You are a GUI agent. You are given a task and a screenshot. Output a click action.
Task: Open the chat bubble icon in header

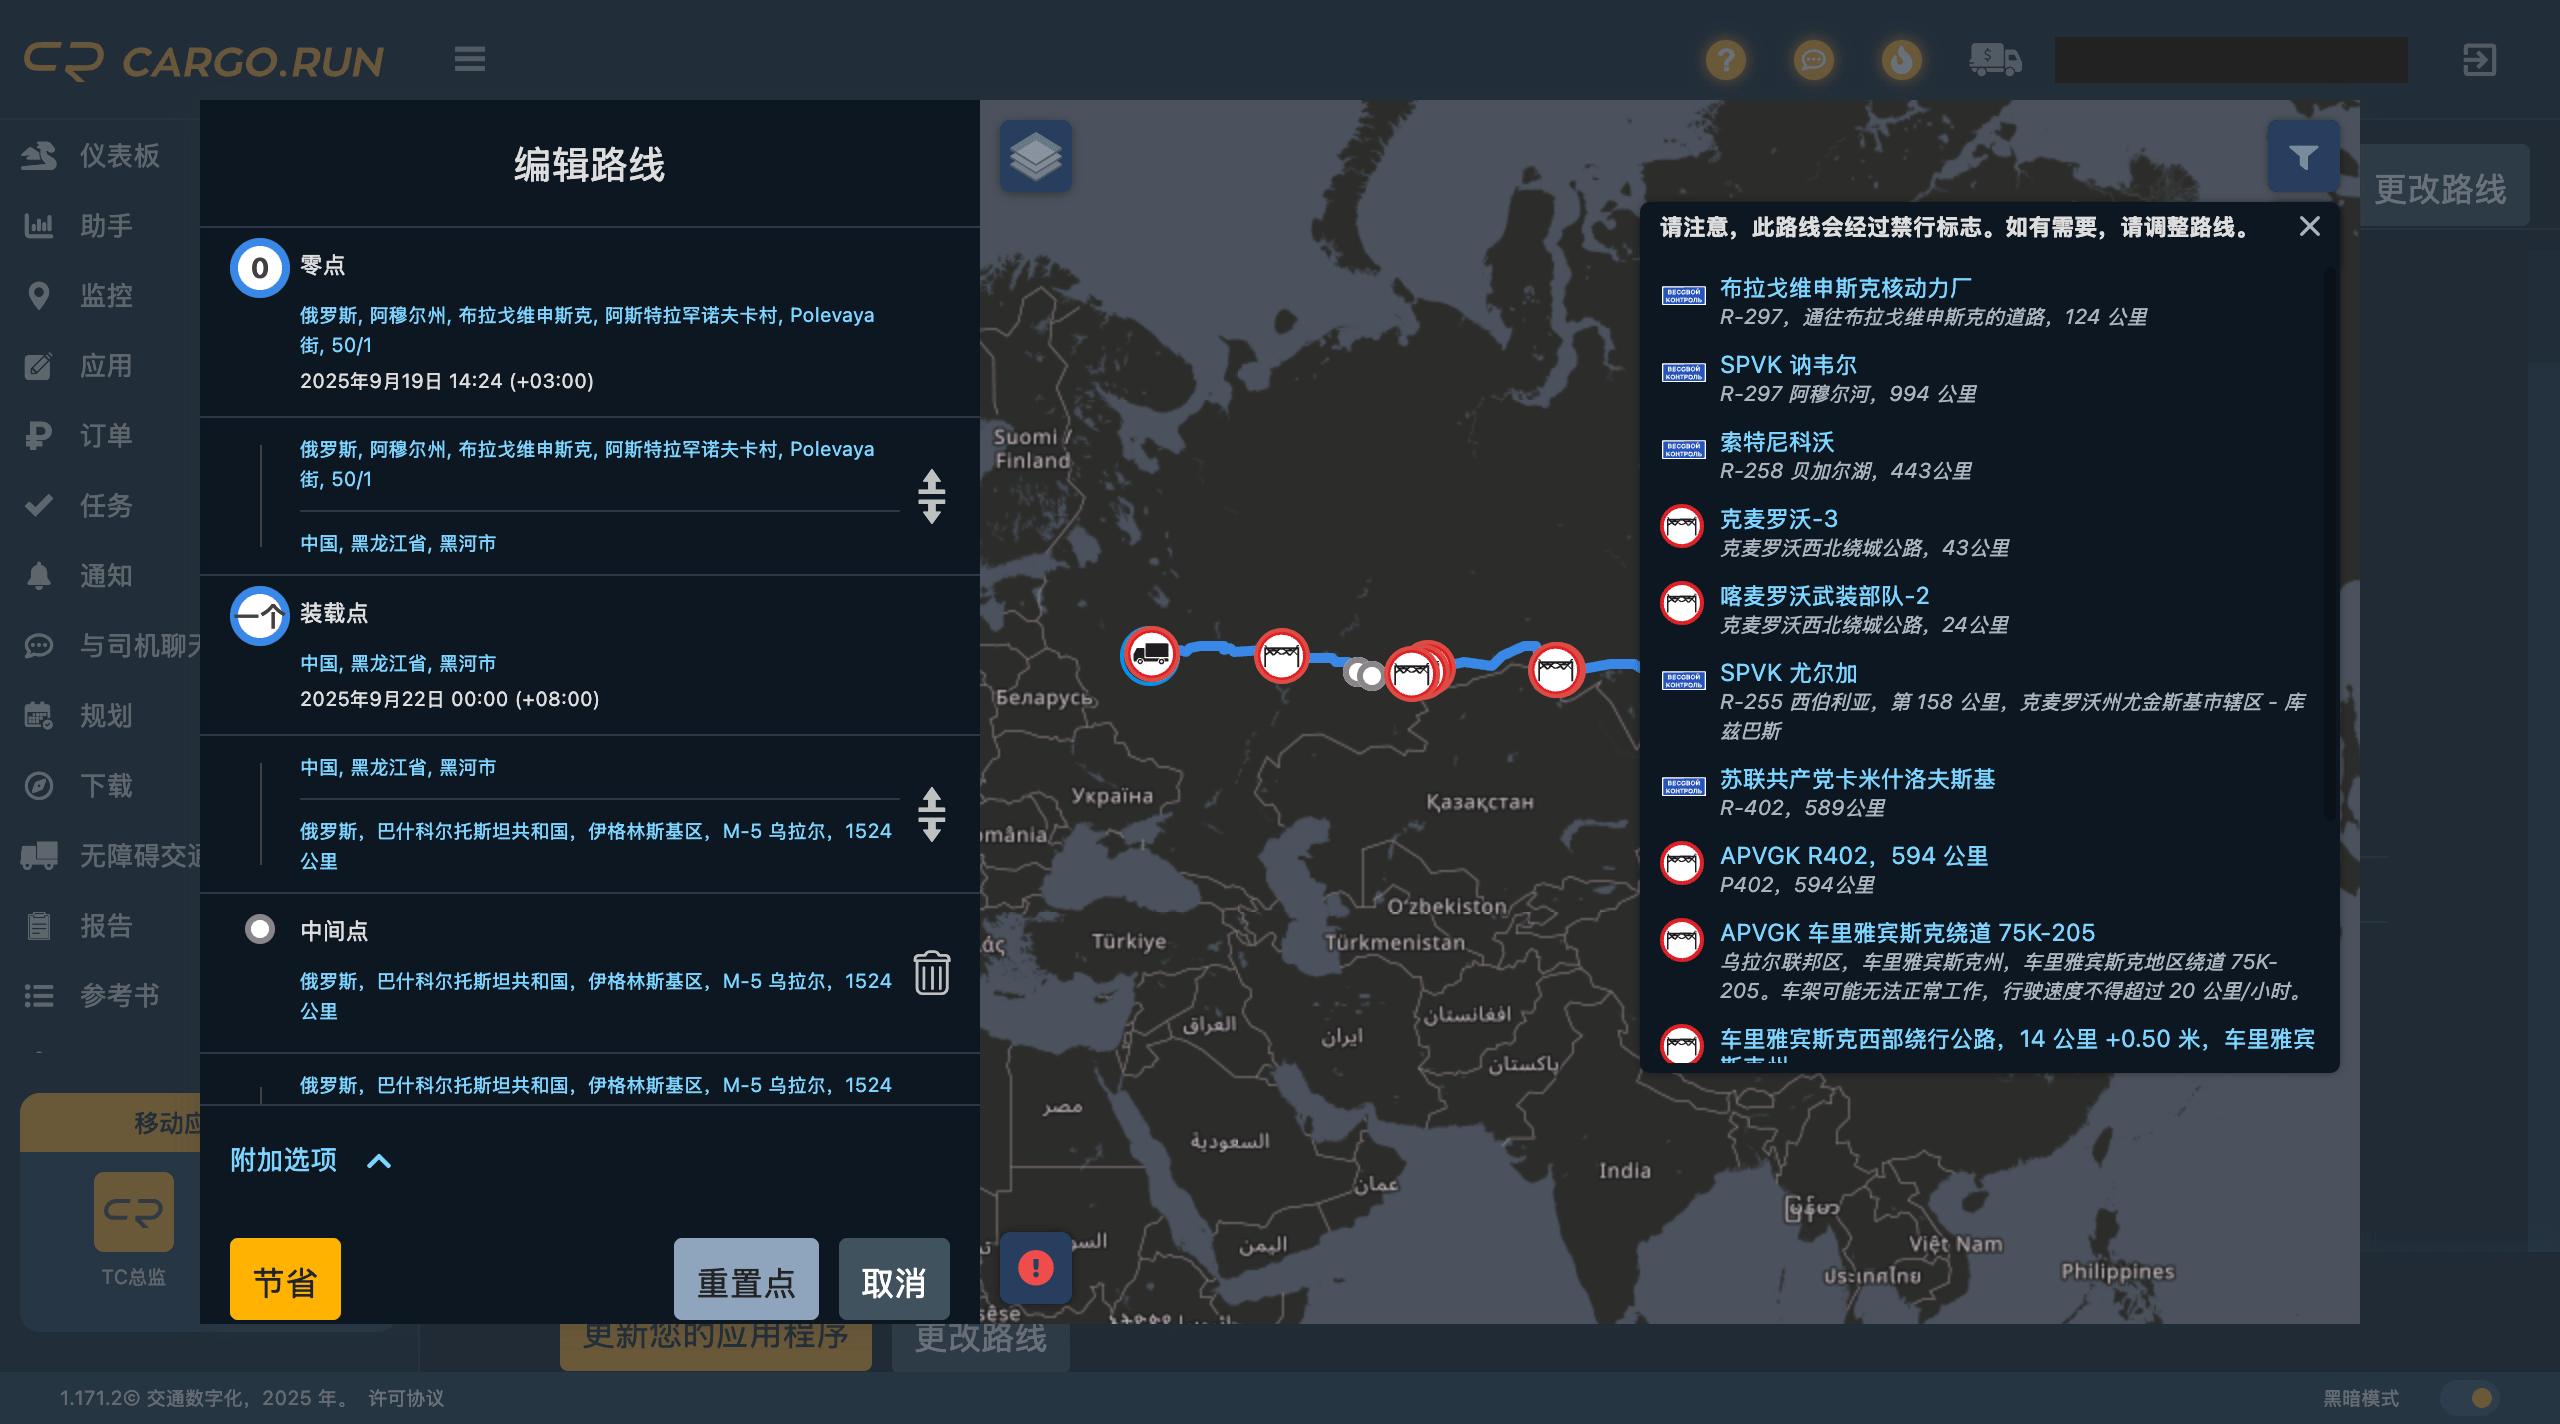pyautogui.click(x=1813, y=60)
